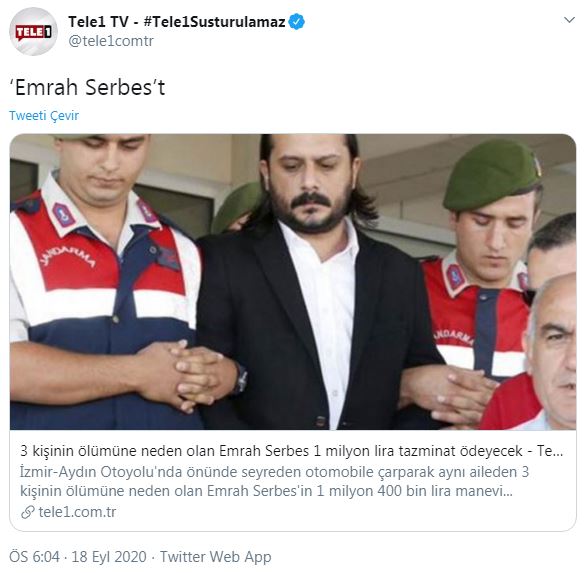Open the article preview photo

coord(293,282)
